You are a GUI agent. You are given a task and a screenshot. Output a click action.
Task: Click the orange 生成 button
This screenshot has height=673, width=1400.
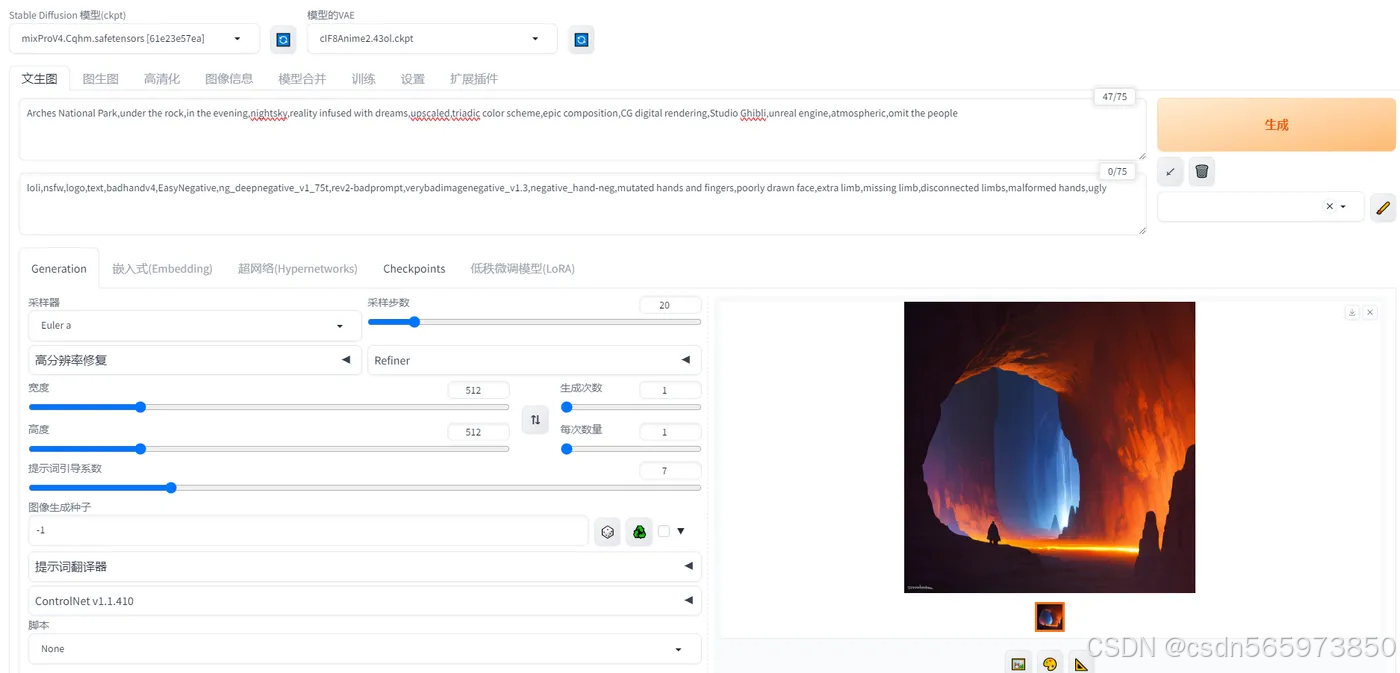(1276, 125)
